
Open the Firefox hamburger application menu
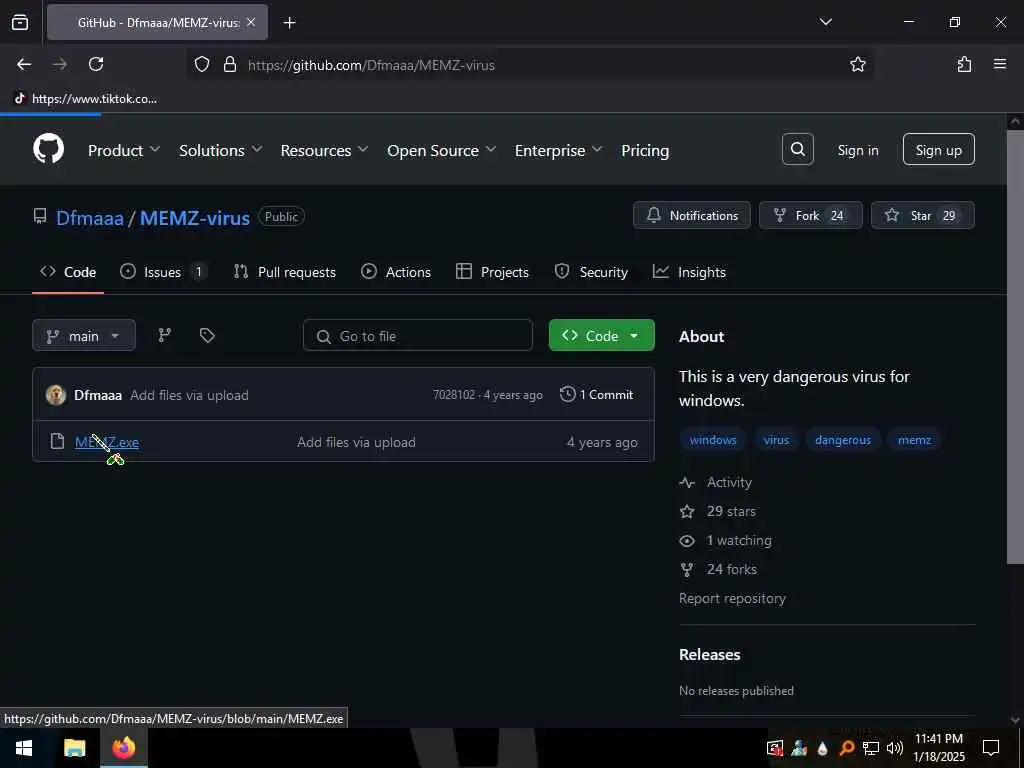[1000, 64]
